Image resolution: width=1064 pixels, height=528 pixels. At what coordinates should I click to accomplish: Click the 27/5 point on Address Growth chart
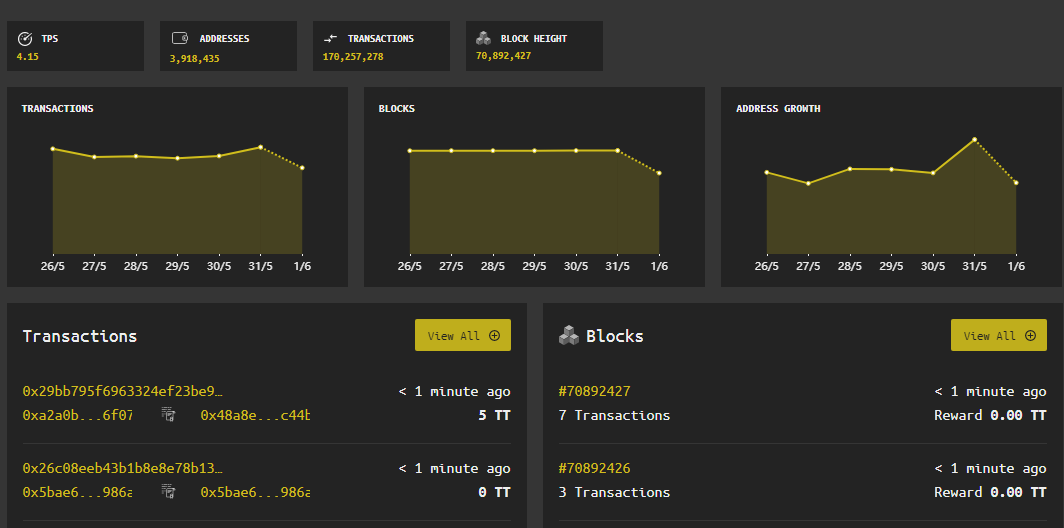click(x=808, y=183)
